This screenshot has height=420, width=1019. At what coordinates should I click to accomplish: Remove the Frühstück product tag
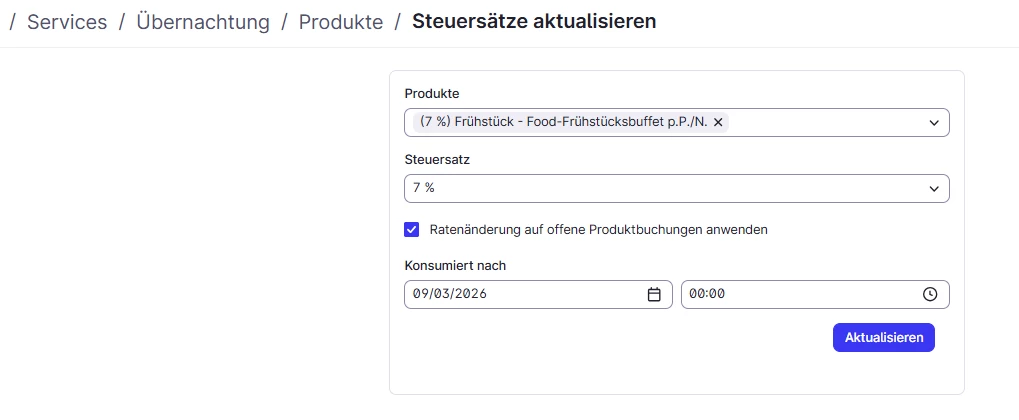717,122
